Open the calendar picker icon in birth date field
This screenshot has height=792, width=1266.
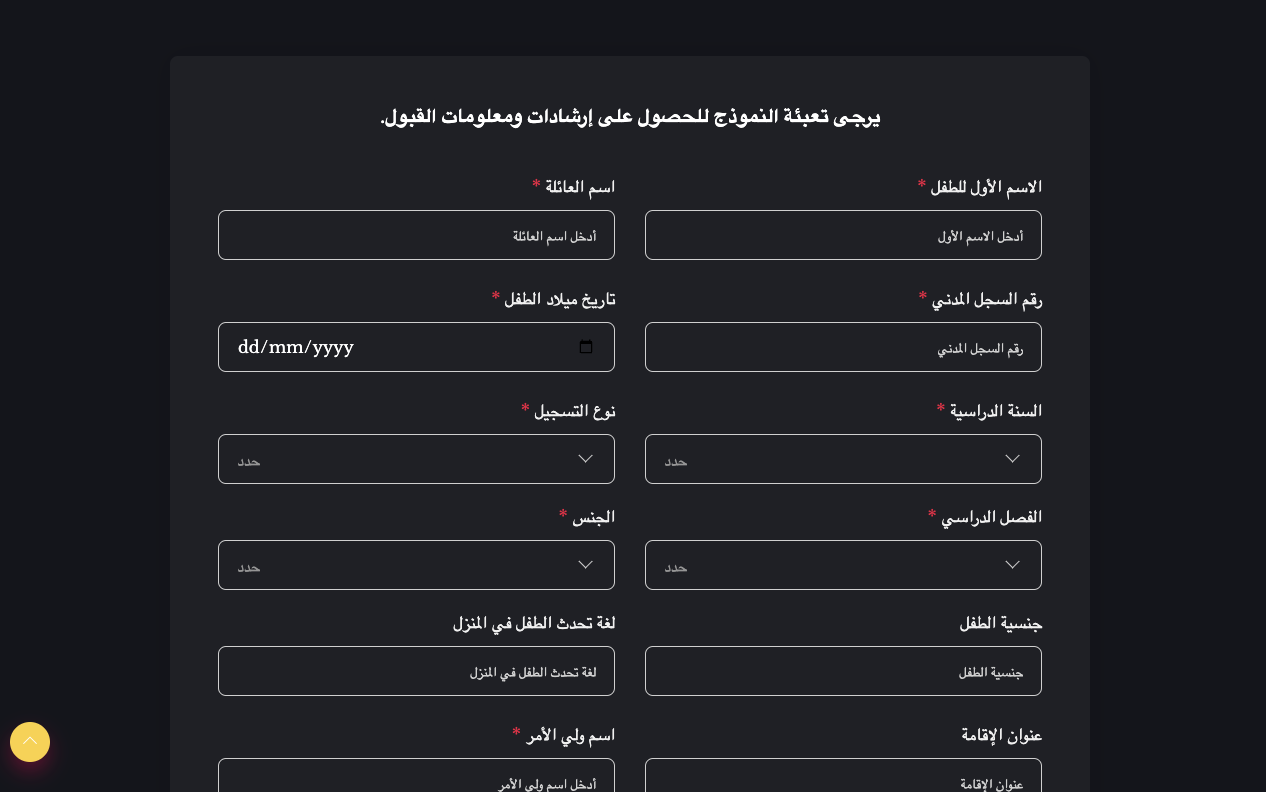586,347
